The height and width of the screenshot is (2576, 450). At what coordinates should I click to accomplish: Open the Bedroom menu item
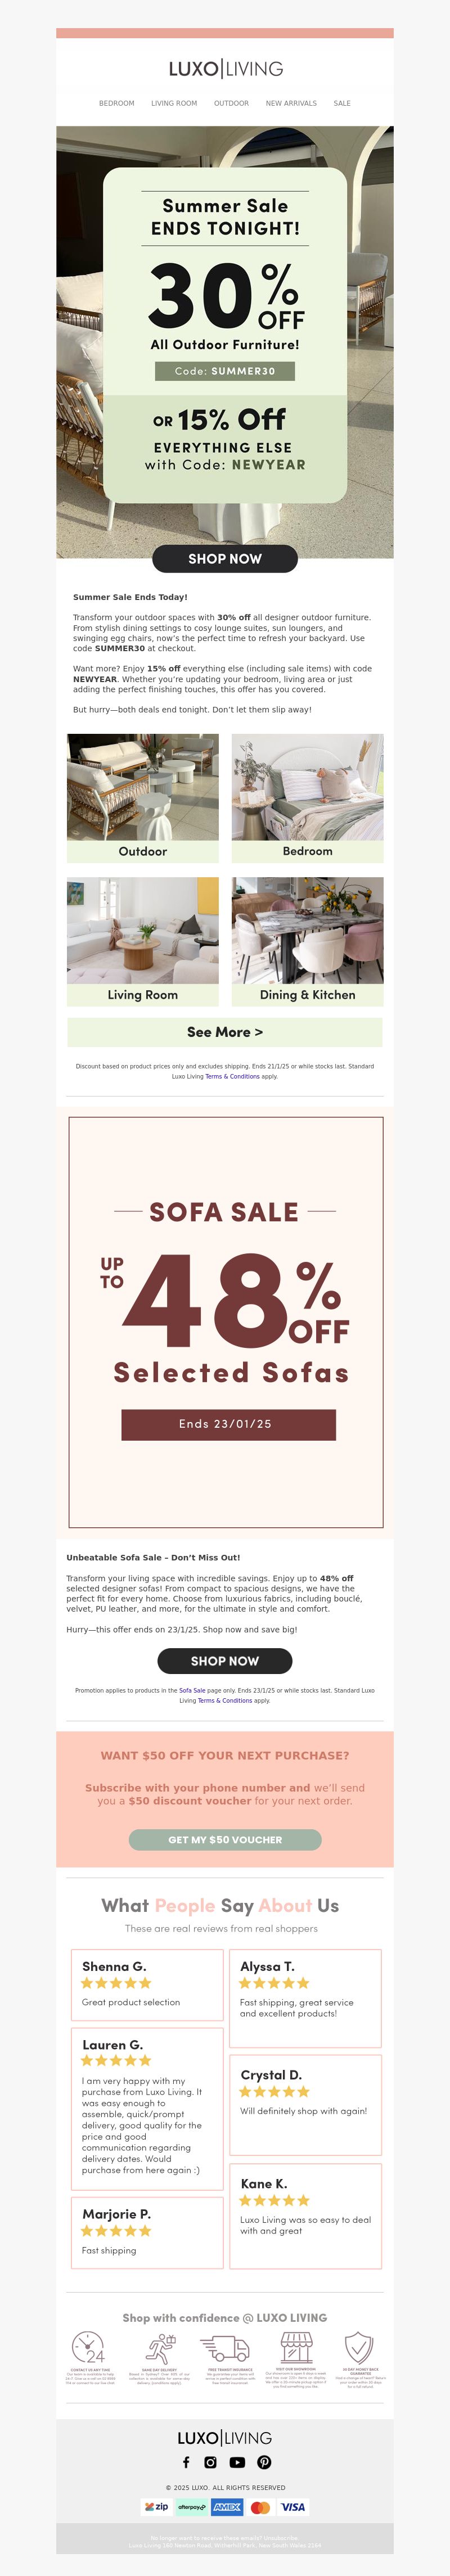116,103
